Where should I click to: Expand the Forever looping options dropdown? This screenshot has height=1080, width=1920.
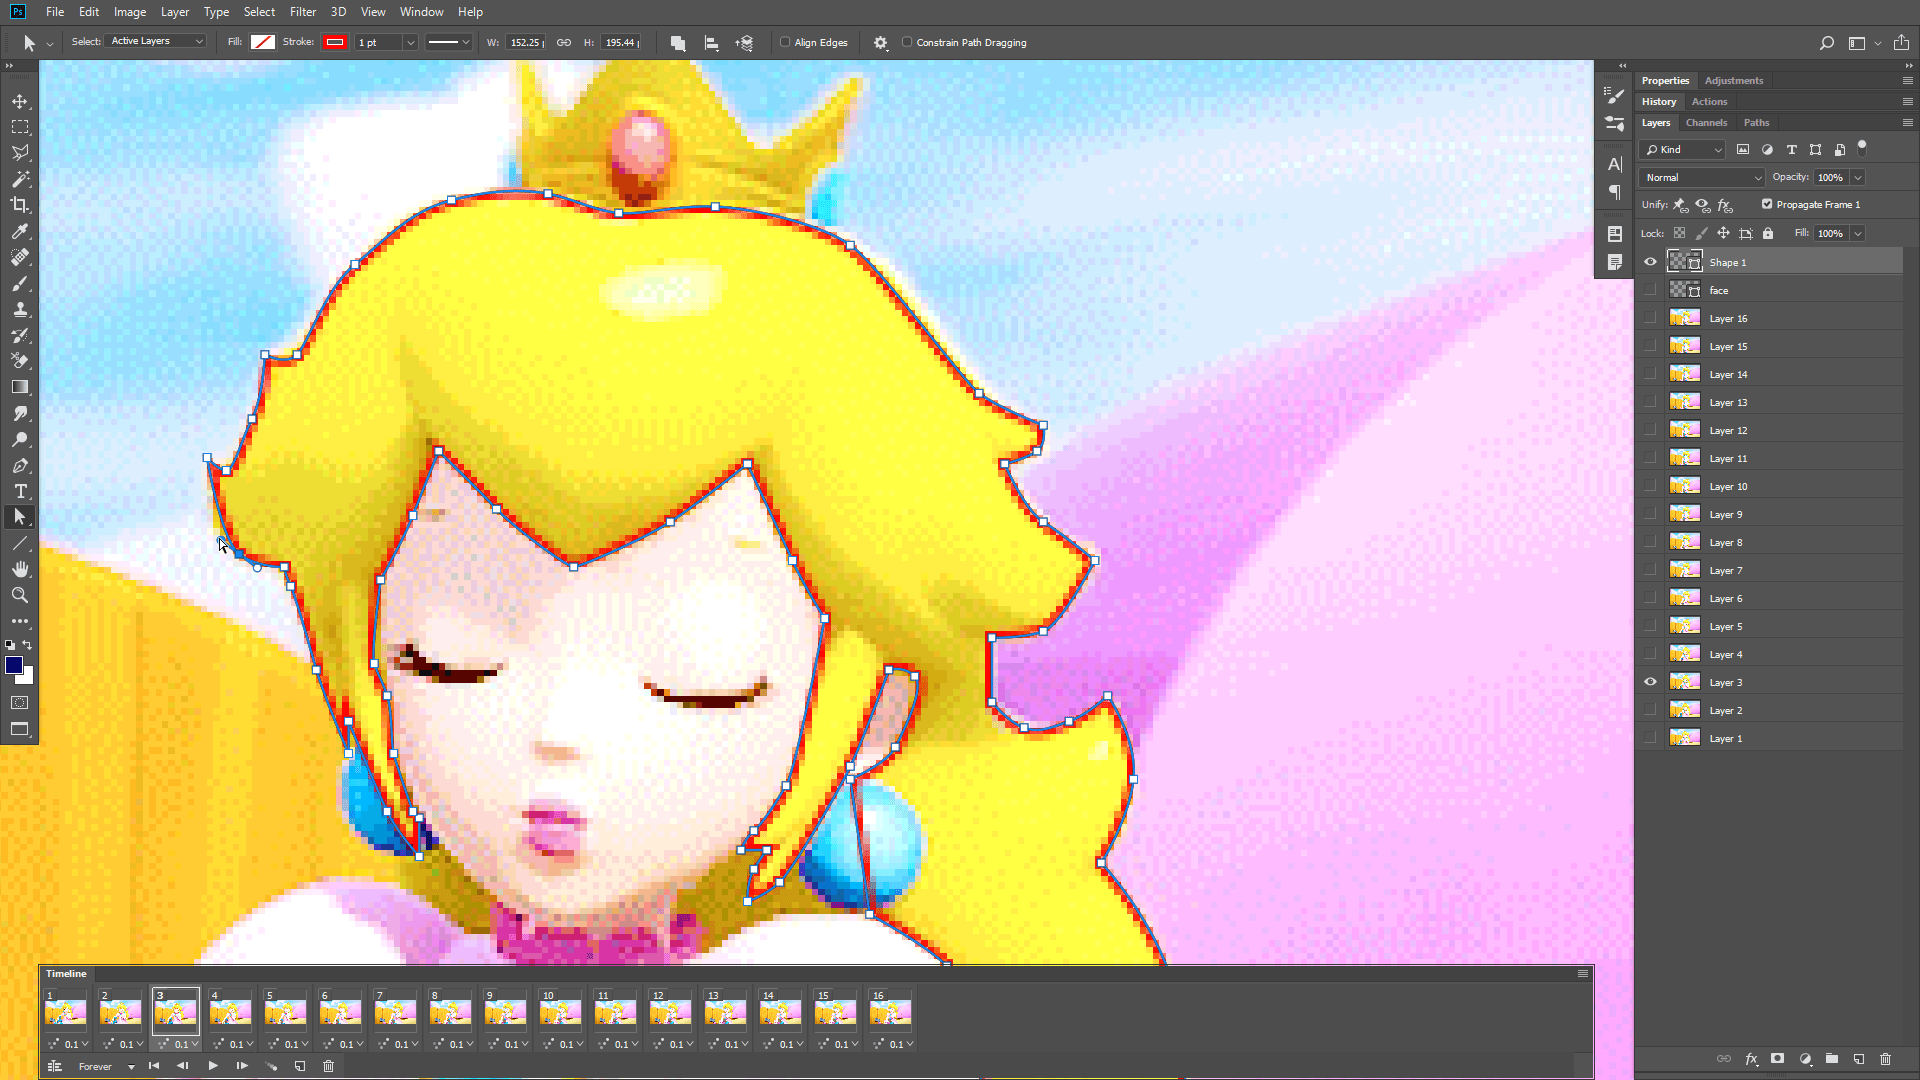[x=106, y=1067]
